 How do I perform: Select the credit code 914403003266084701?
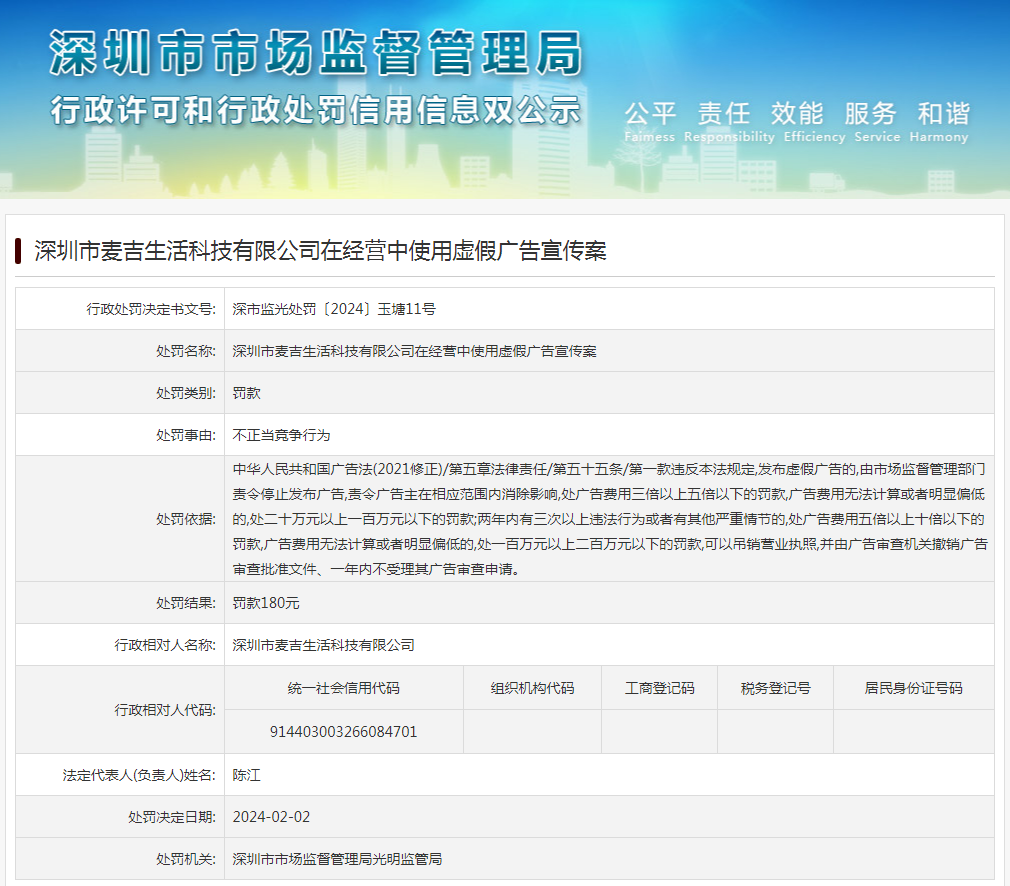tap(343, 731)
